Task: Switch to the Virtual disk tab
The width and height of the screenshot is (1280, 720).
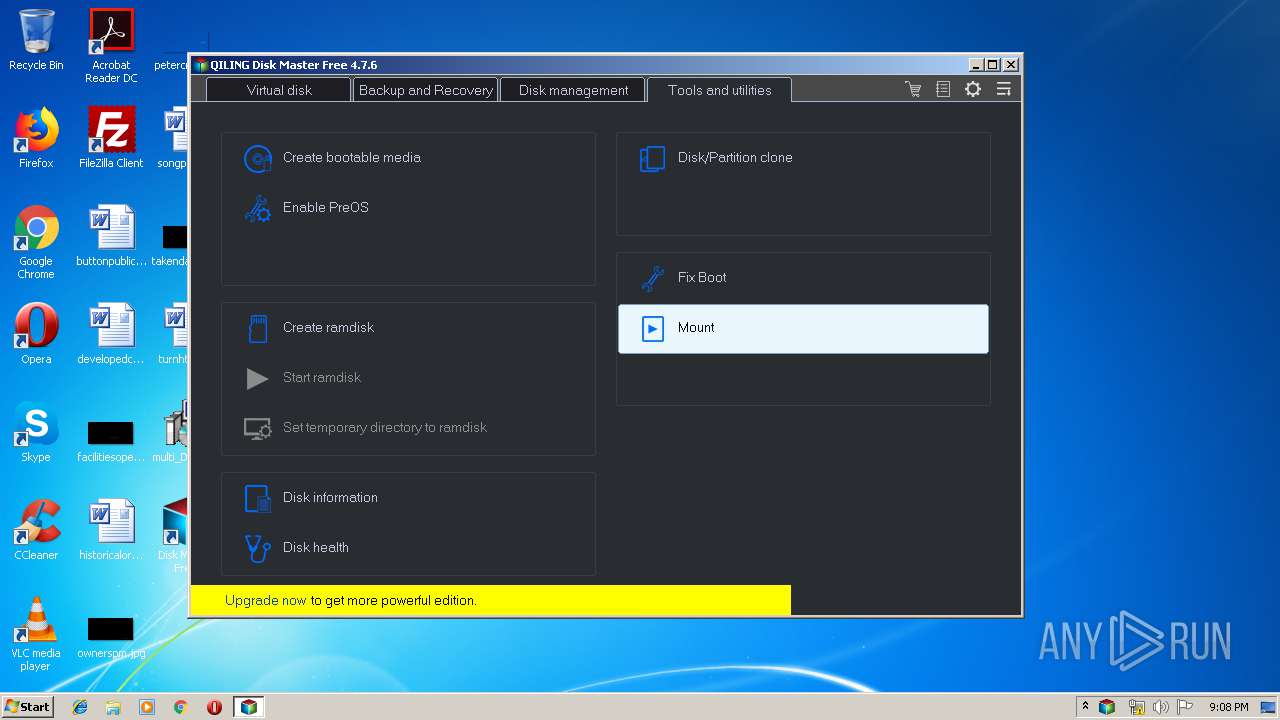Action: pyautogui.click(x=279, y=90)
